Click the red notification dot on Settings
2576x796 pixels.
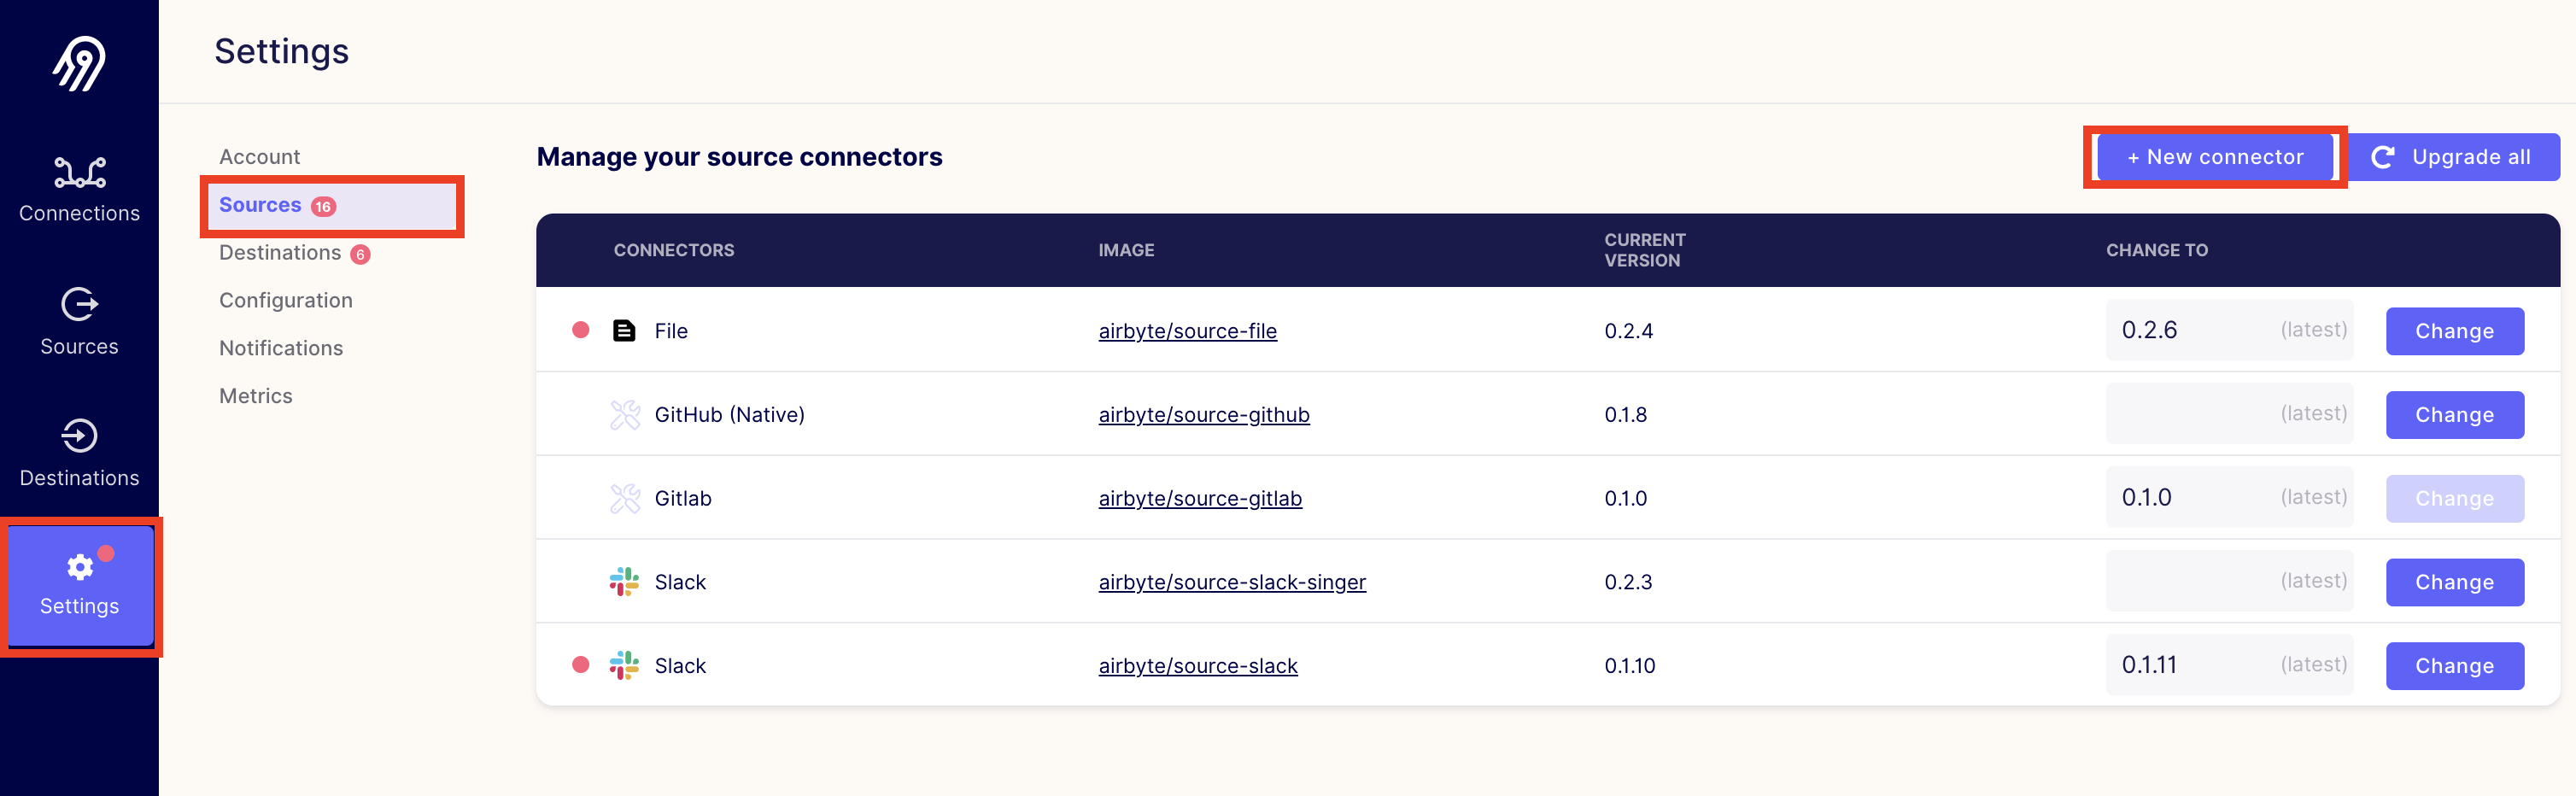point(107,553)
